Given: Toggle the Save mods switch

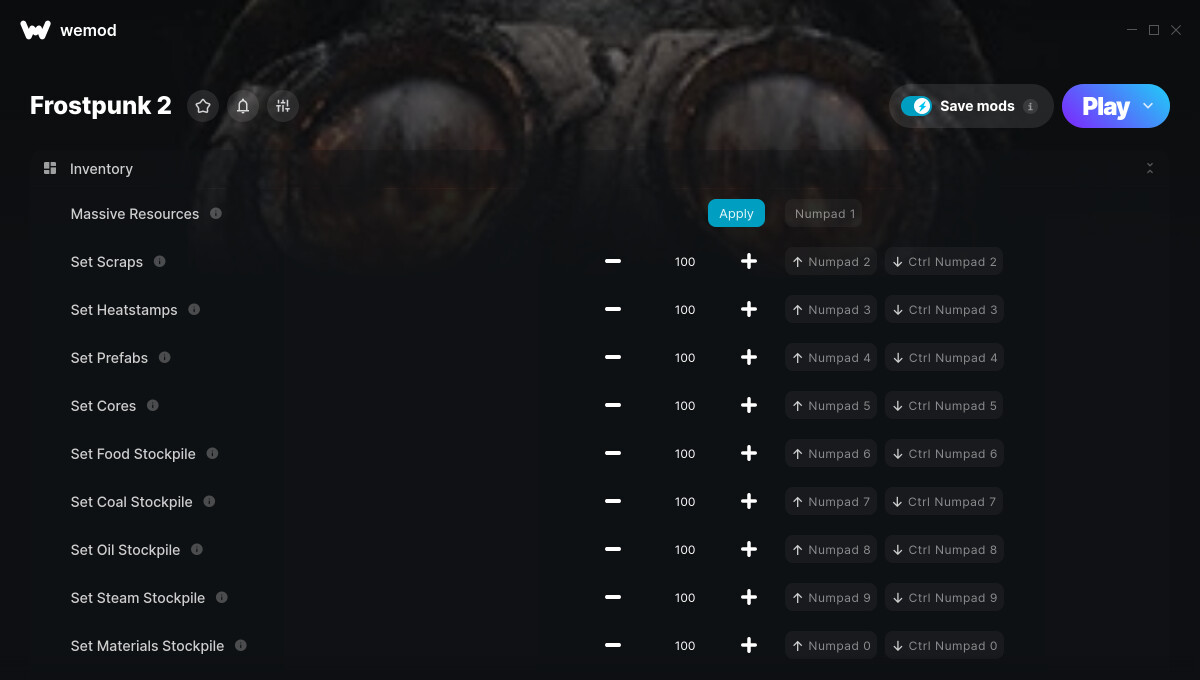Looking at the screenshot, I should (916, 106).
